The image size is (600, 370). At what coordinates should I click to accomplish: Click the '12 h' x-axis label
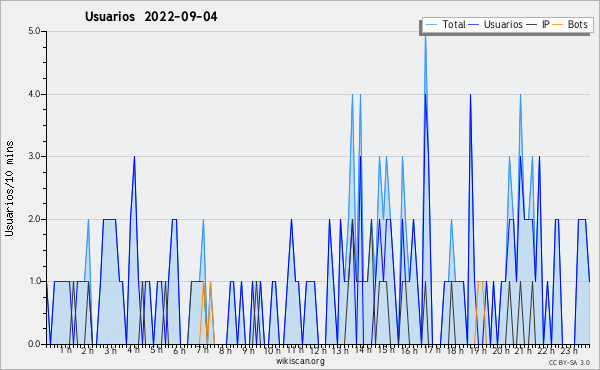[x=318, y=351]
